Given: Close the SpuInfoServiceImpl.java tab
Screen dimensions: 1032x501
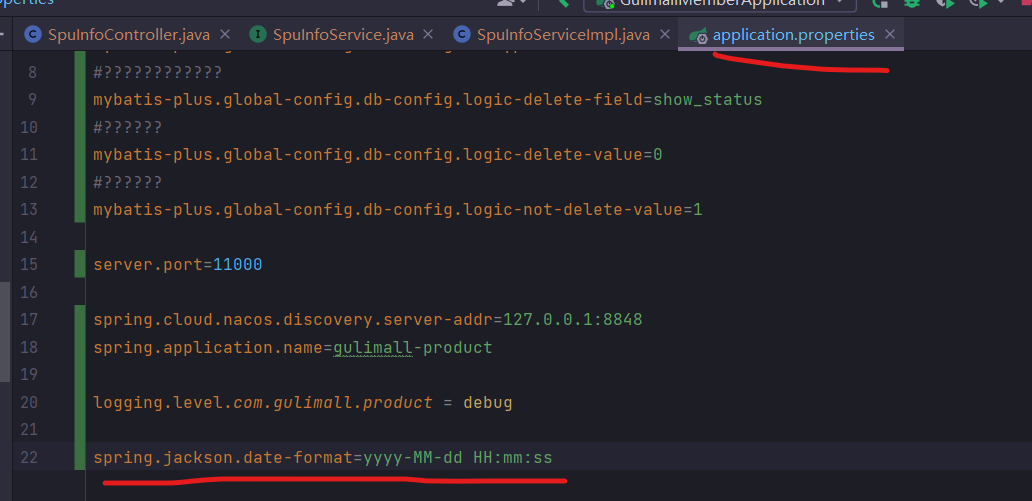Looking at the screenshot, I should [664, 34].
